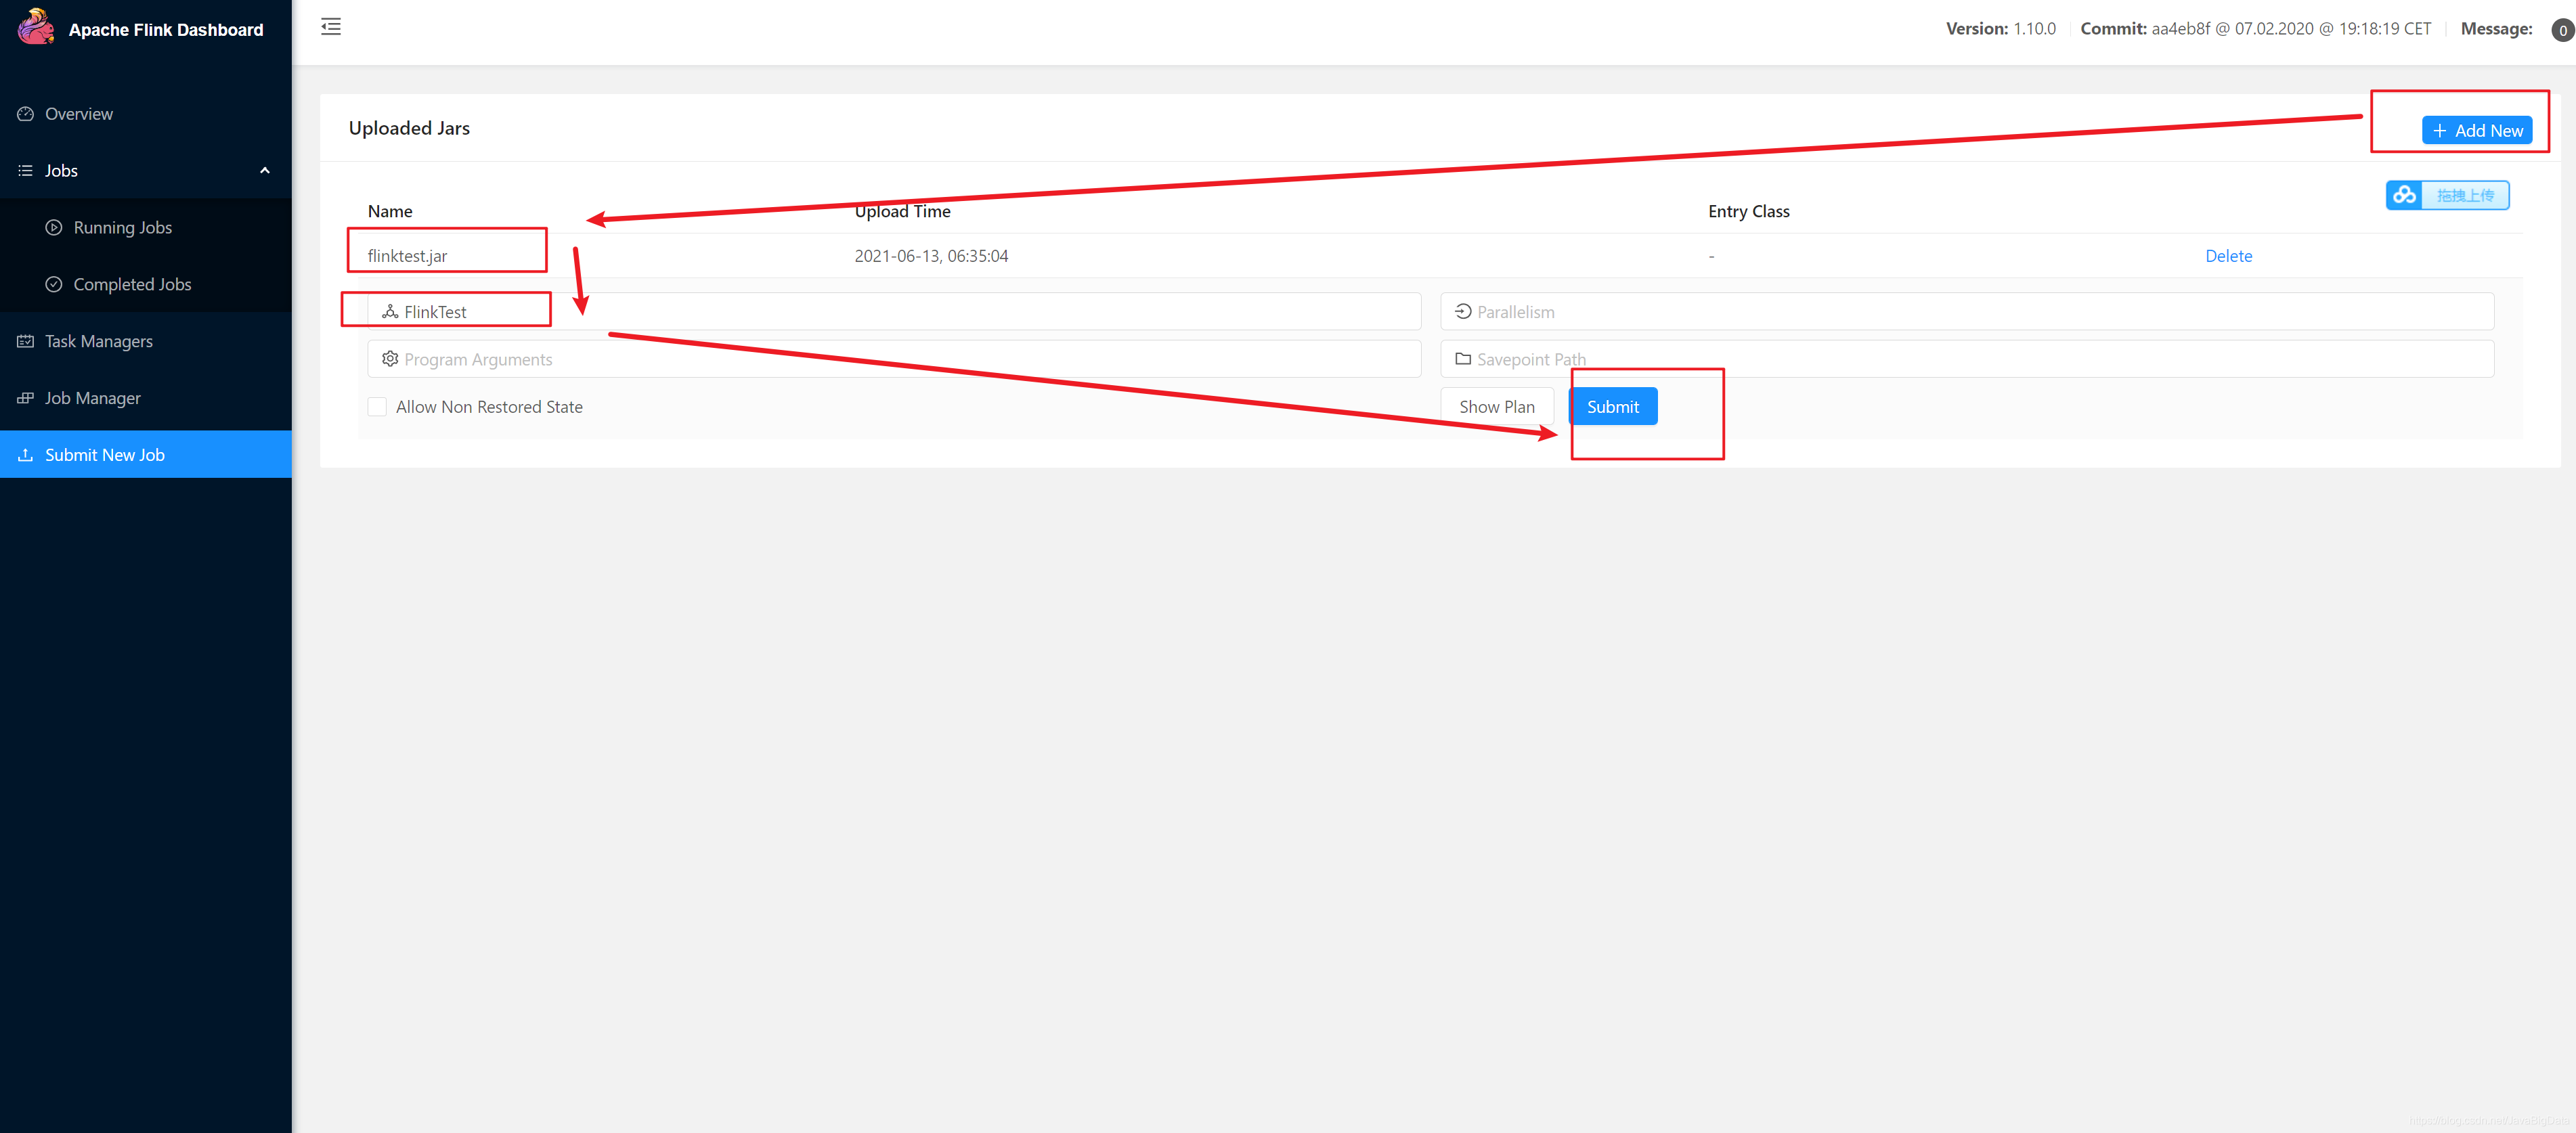Select Submit New Job menu item
Viewport: 2576px width, 1133px height.
click(146, 455)
